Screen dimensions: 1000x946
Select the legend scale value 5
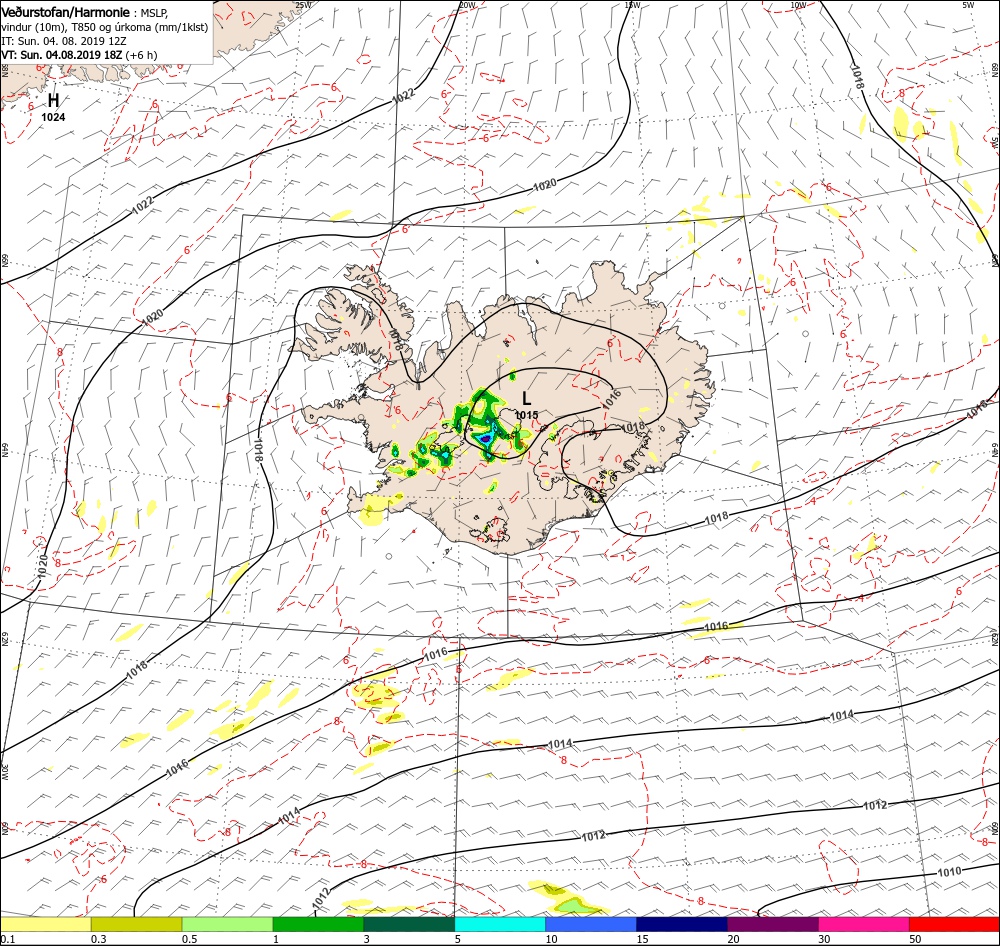point(457,939)
